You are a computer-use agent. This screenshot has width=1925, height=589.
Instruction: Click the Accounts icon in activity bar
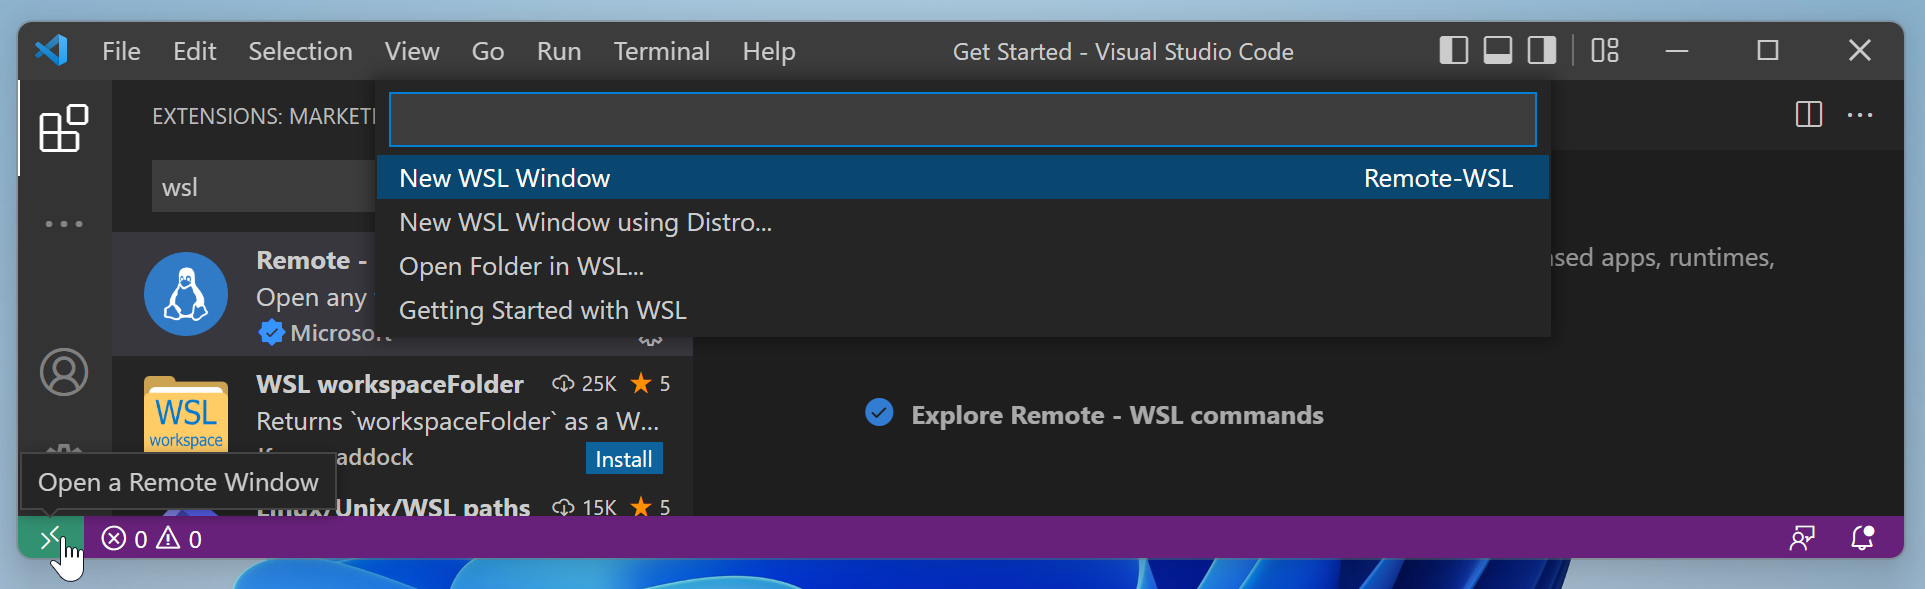[x=64, y=372]
